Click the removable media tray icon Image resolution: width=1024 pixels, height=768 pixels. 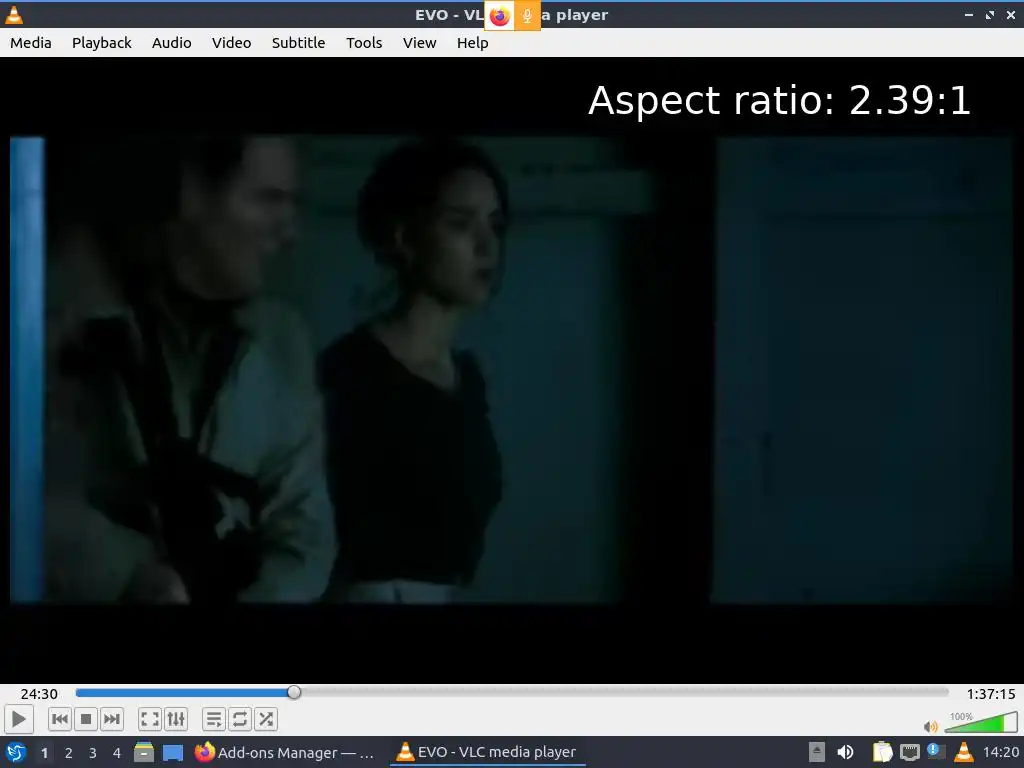pos(816,752)
